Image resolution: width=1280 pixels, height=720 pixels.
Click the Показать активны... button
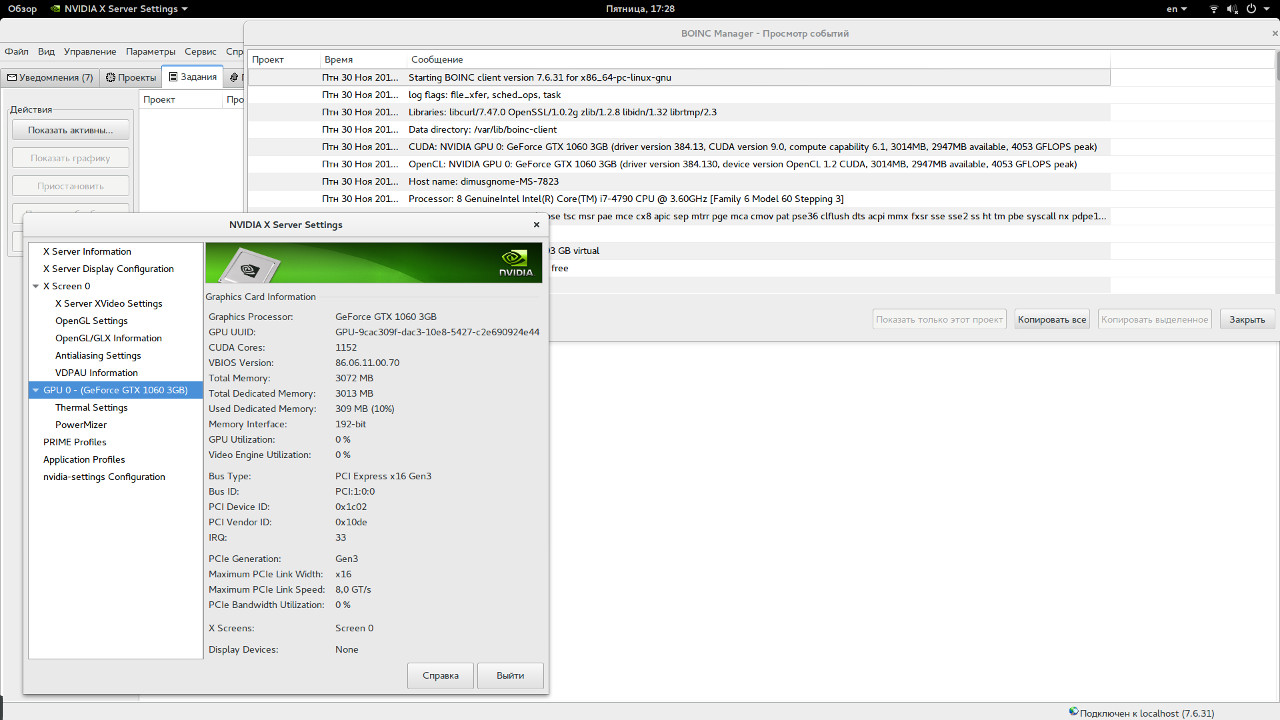click(x=71, y=130)
